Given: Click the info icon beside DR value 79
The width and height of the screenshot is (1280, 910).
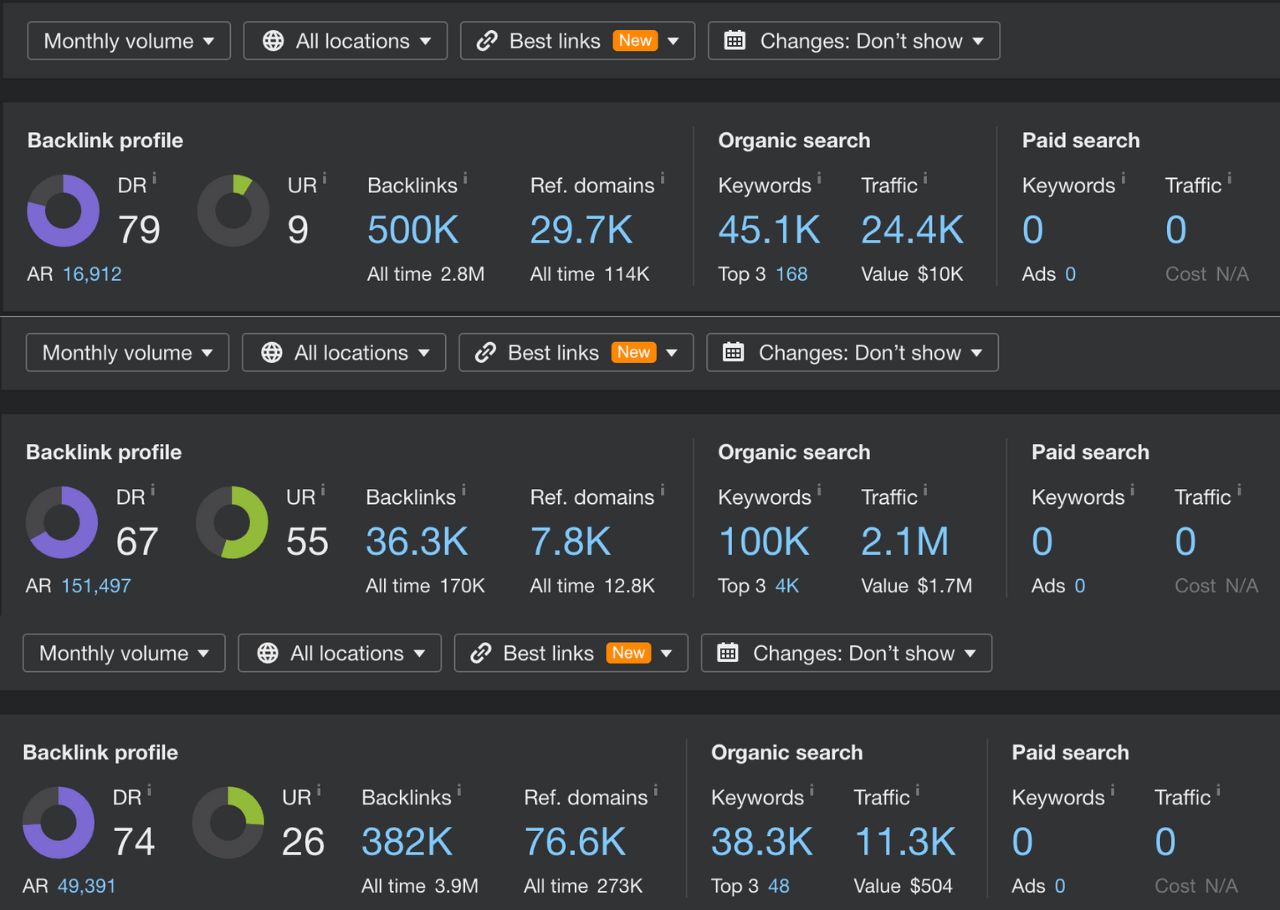Looking at the screenshot, I should point(154,177).
